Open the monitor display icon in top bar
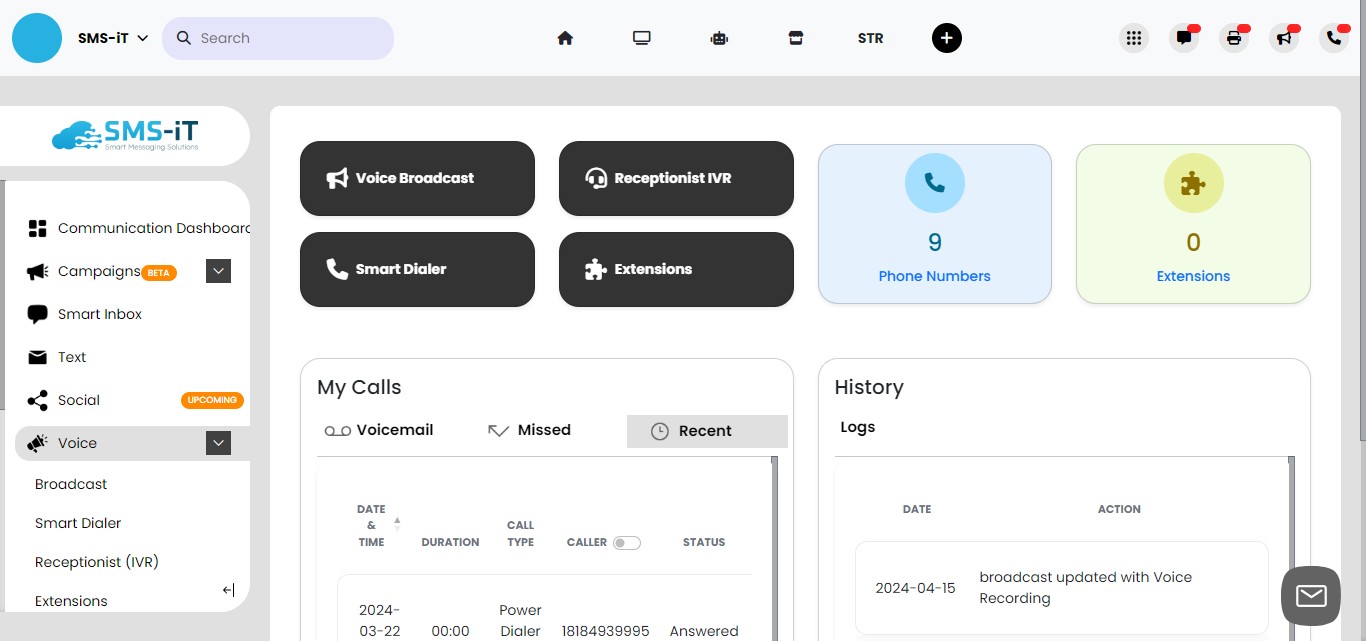Screen dimensions: 1366x641 (642, 38)
